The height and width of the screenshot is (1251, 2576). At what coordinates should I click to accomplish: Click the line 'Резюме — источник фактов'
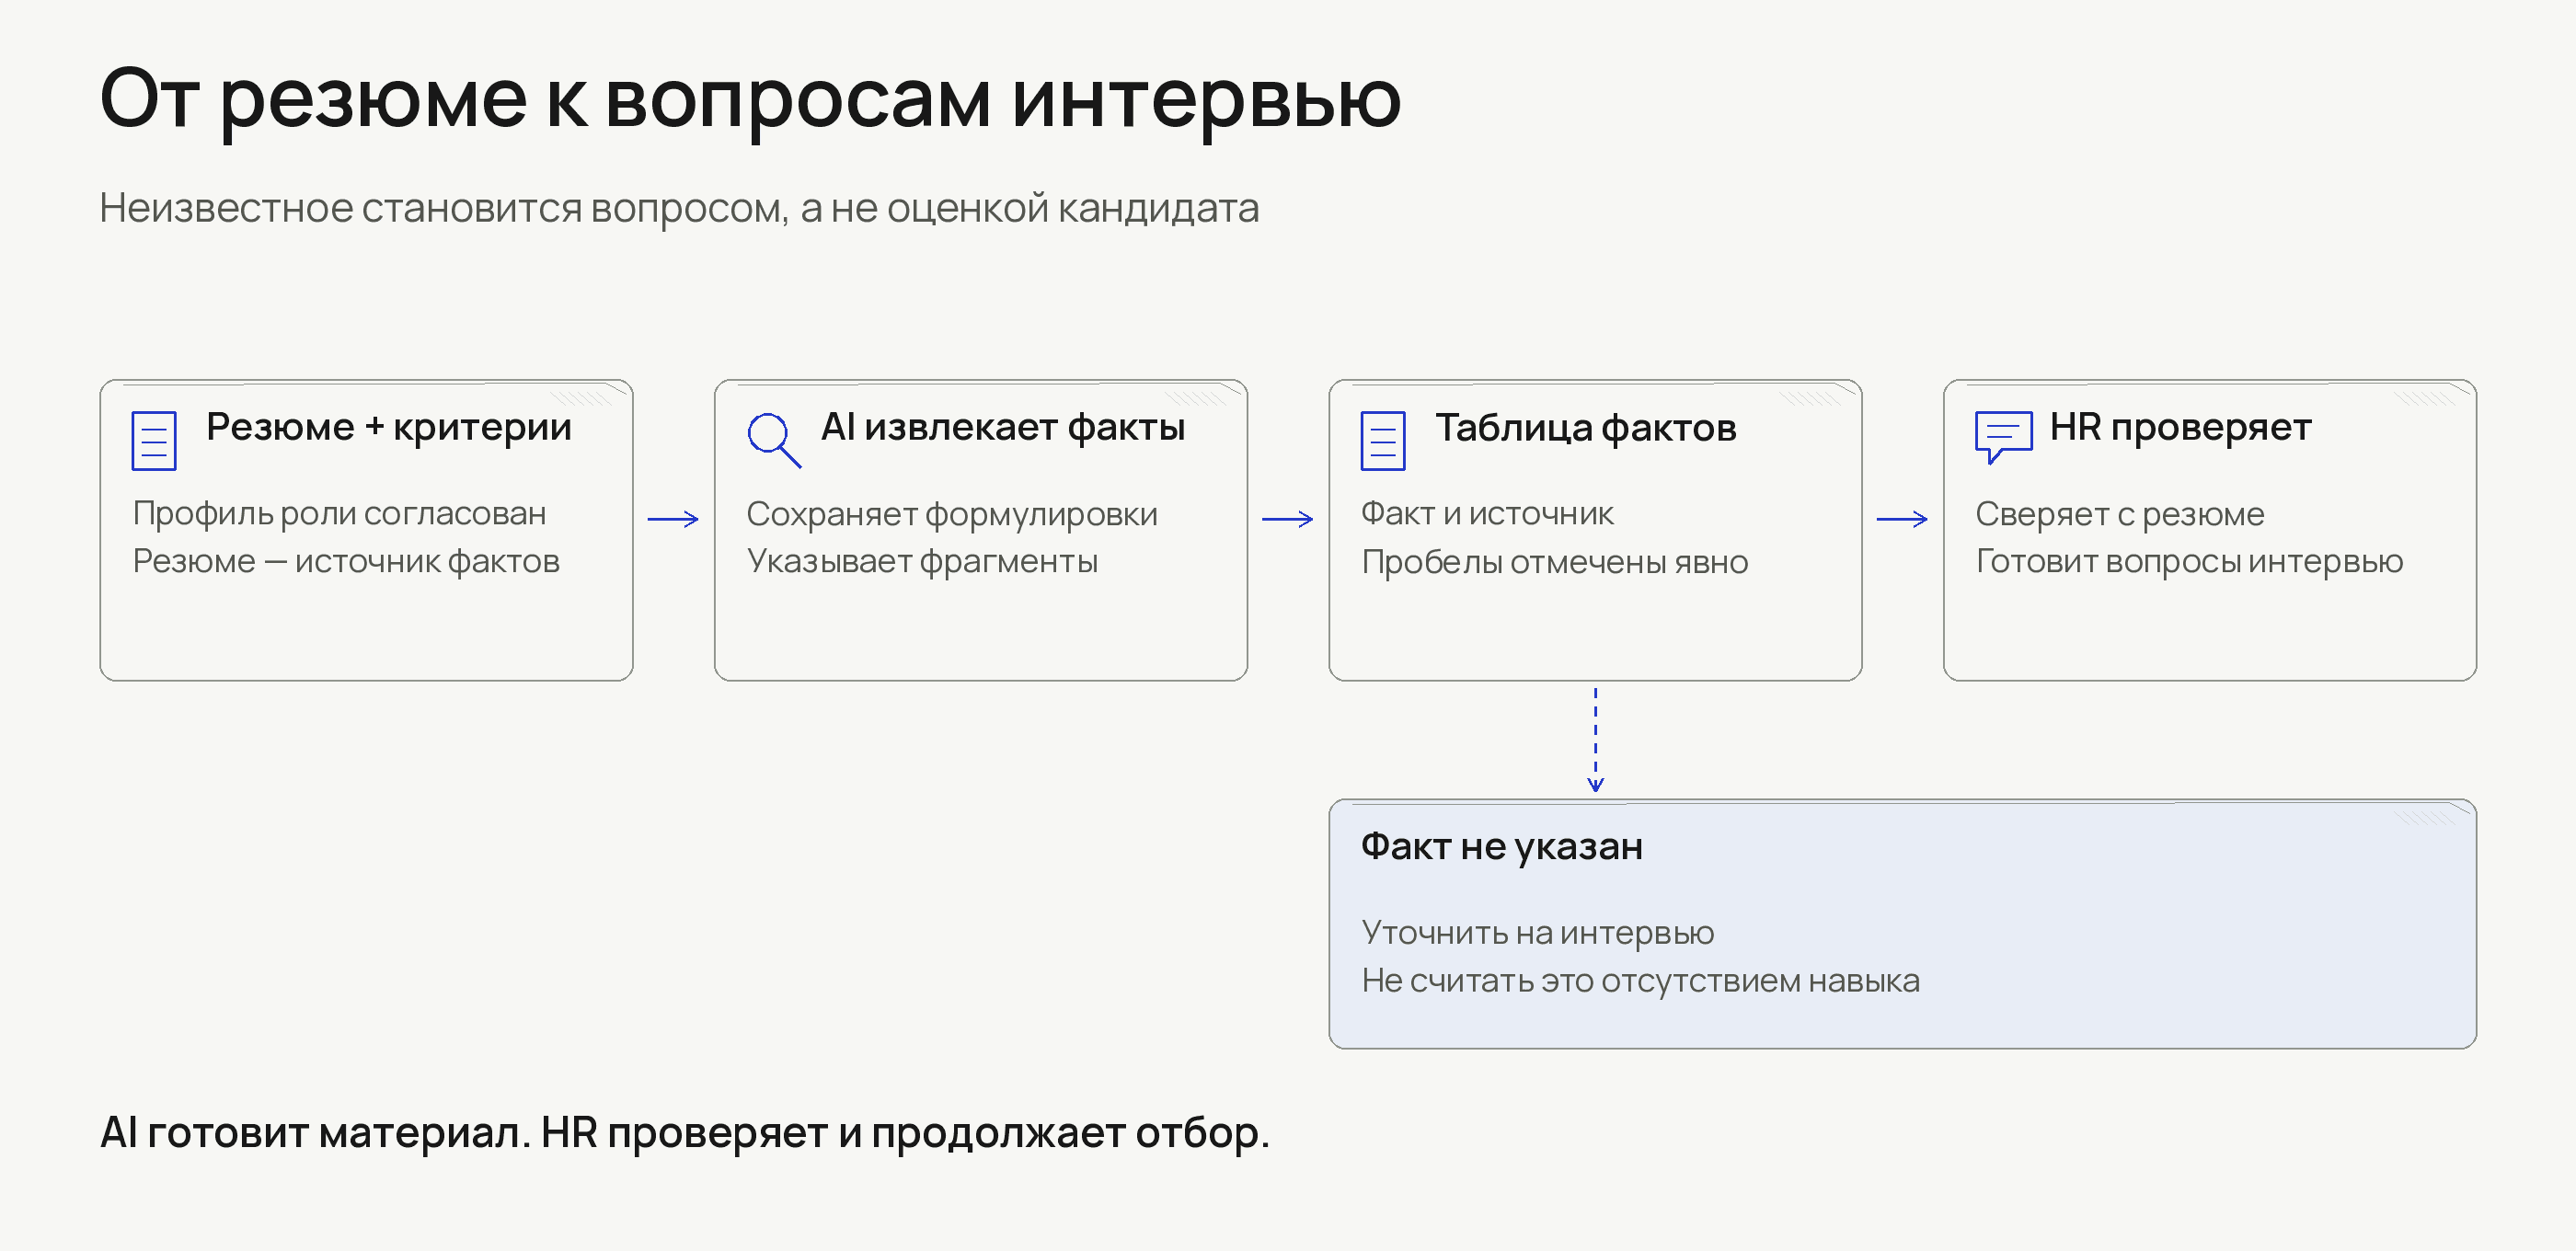(x=346, y=561)
